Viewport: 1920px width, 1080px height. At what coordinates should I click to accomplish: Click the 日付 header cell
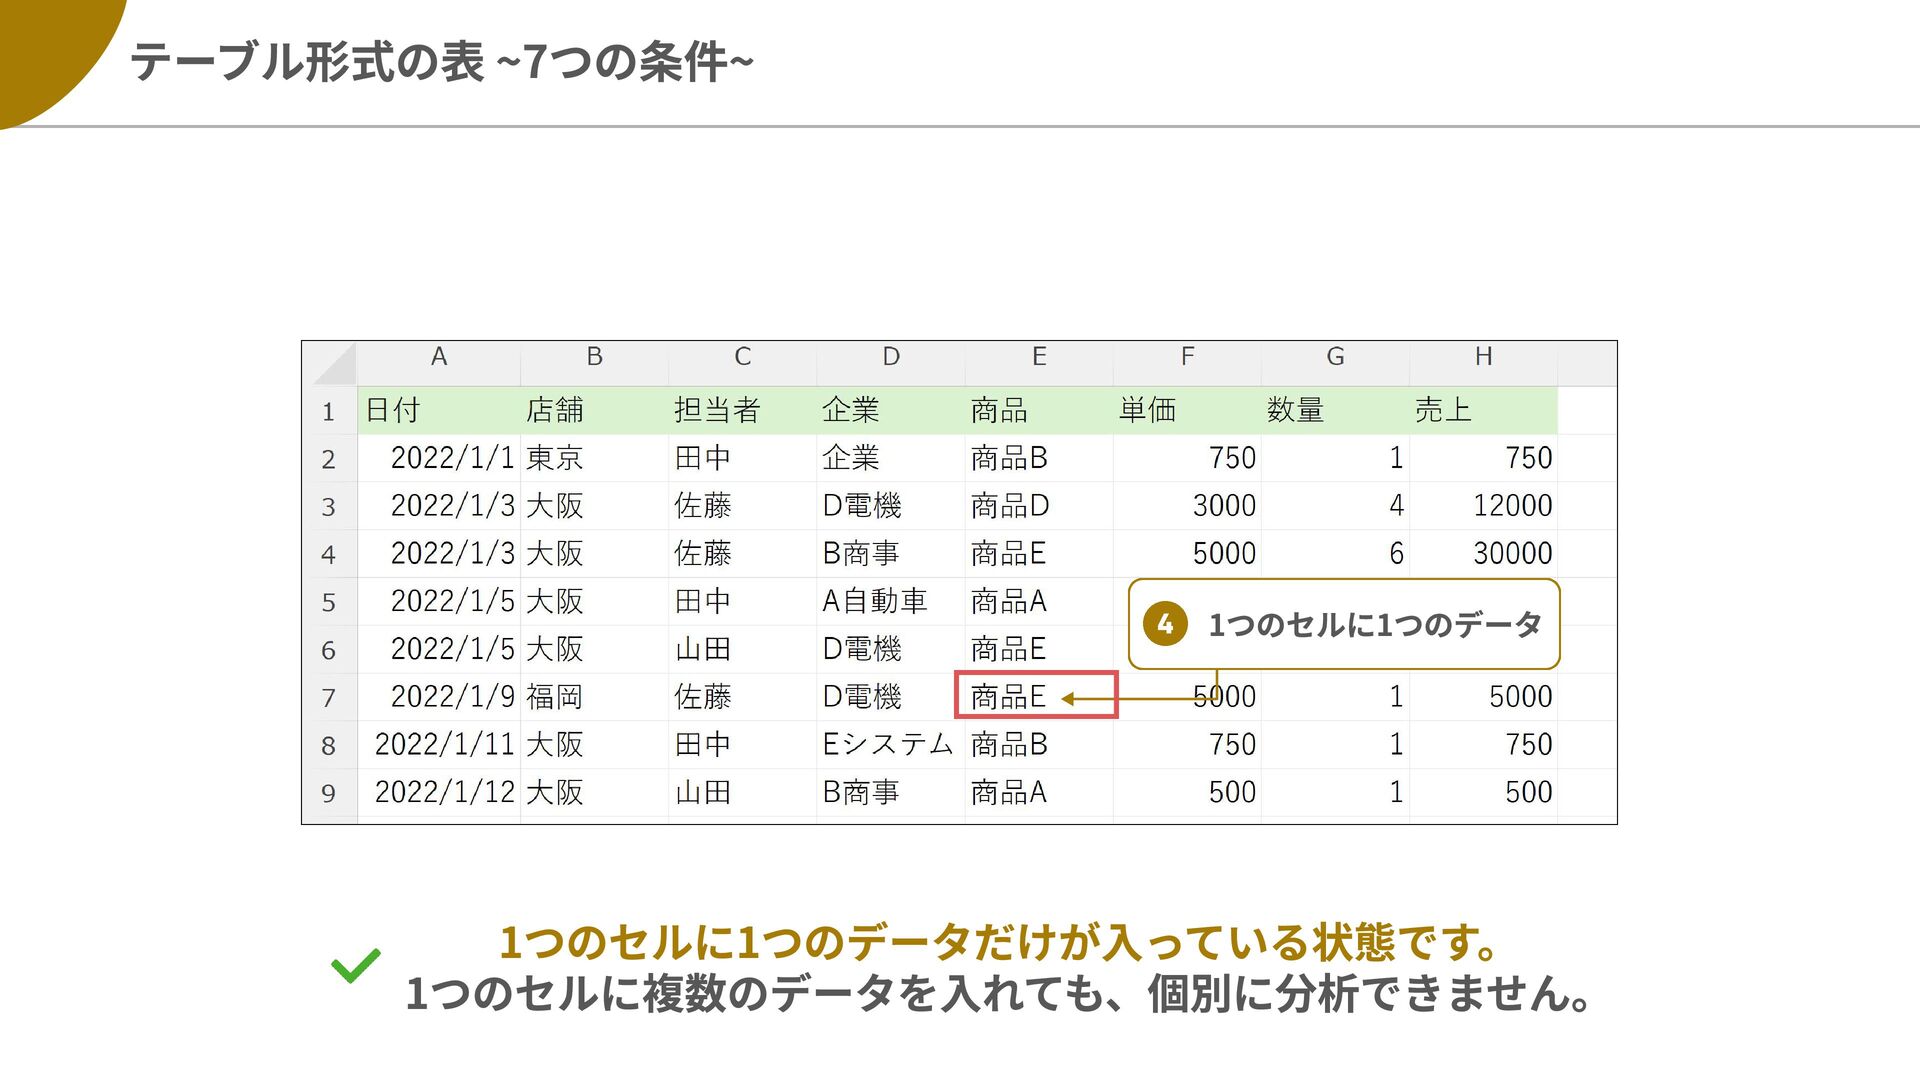[438, 411]
